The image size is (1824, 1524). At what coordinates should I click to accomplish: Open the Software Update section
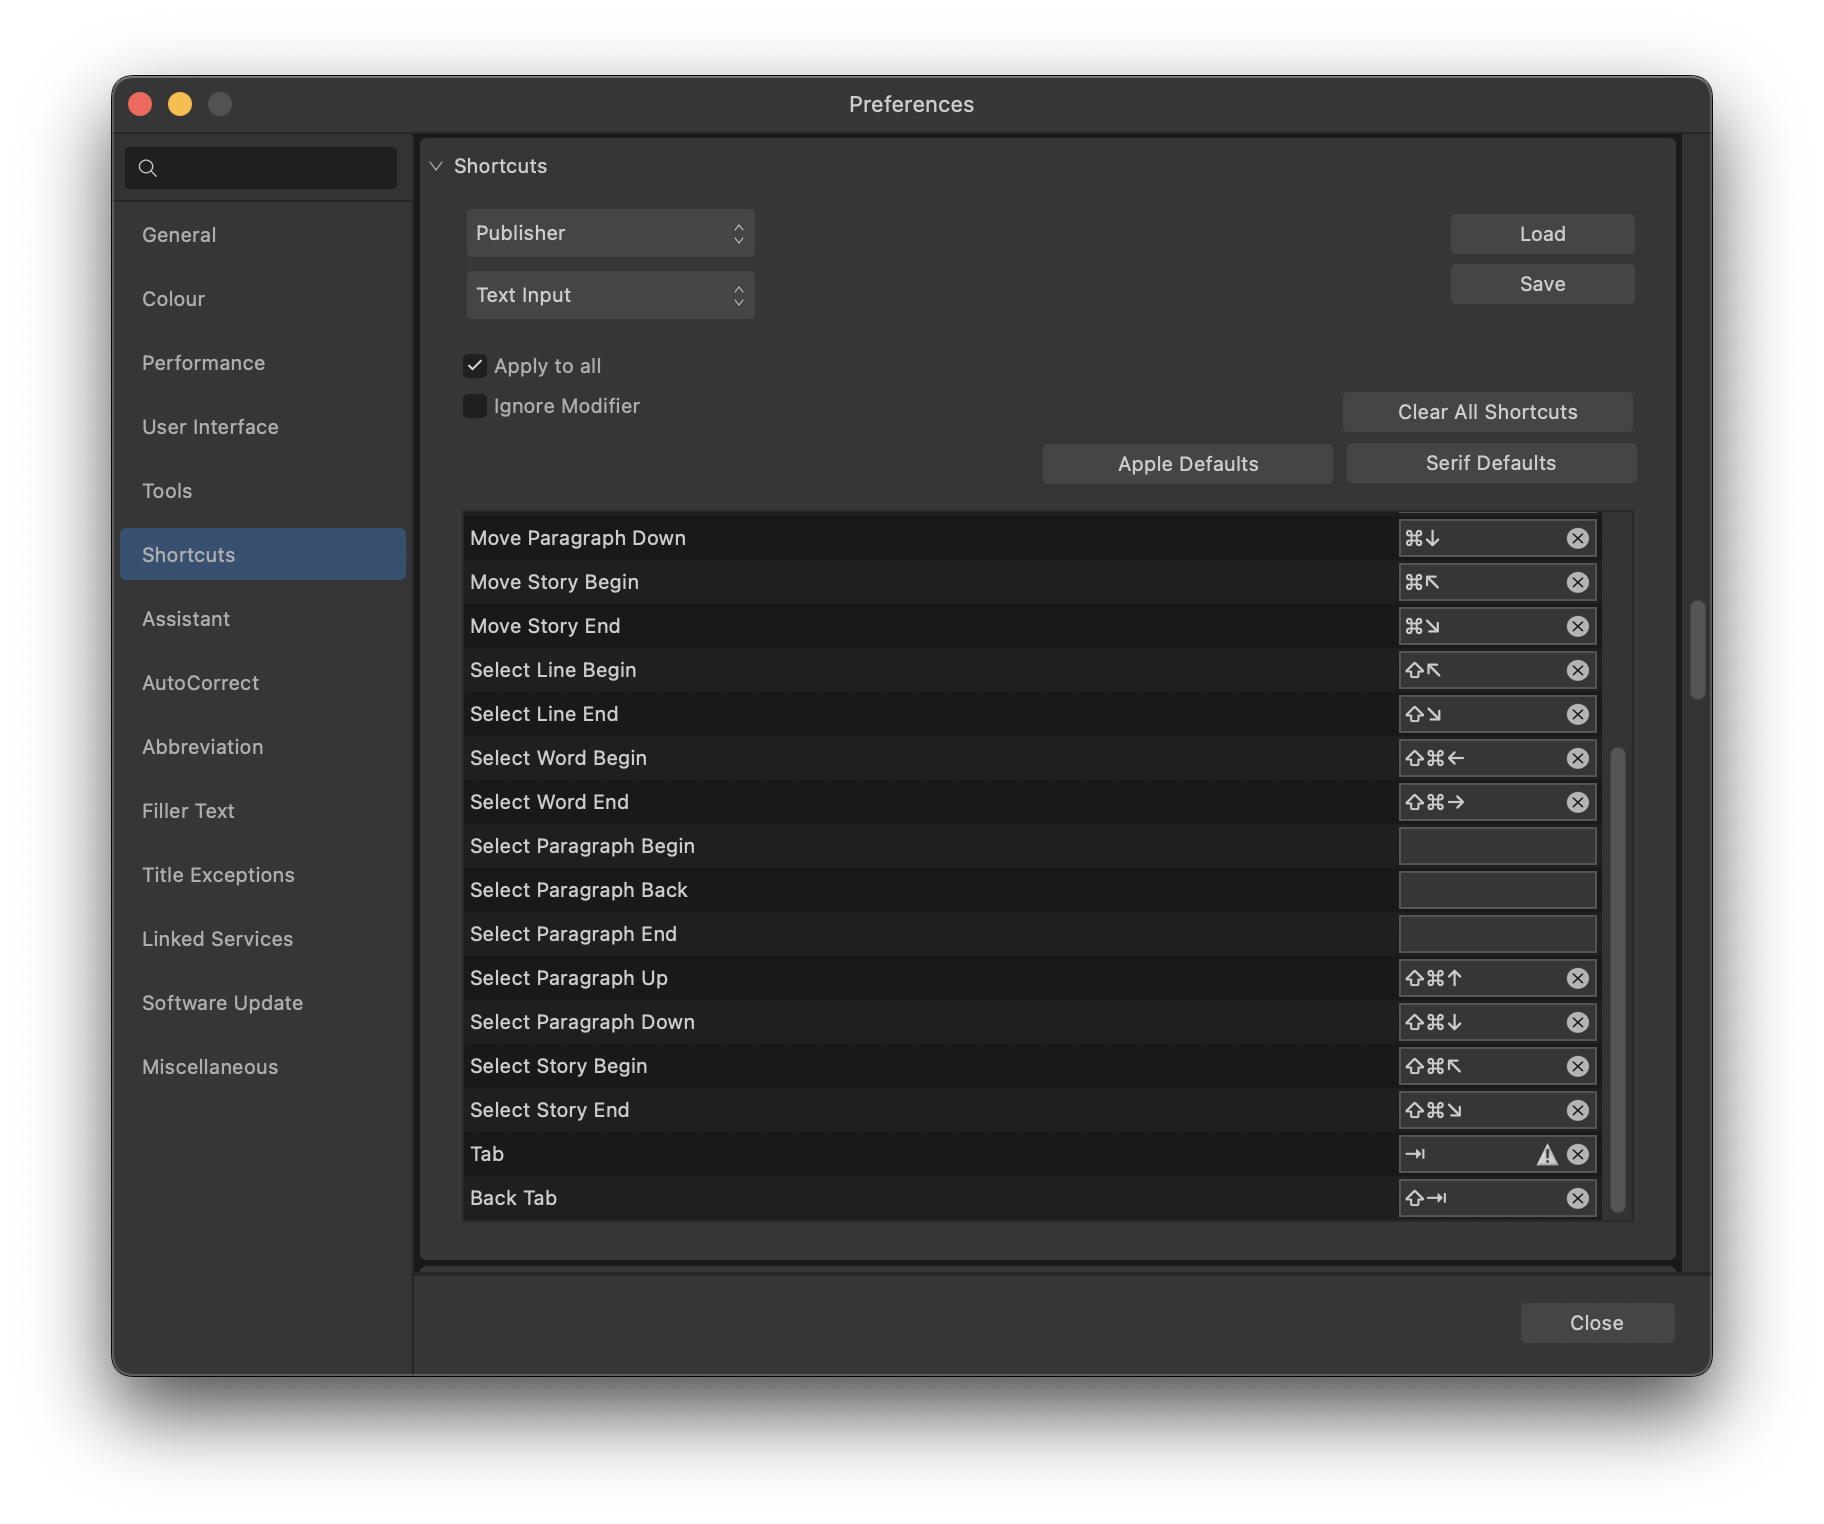click(x=222, y=1002)
